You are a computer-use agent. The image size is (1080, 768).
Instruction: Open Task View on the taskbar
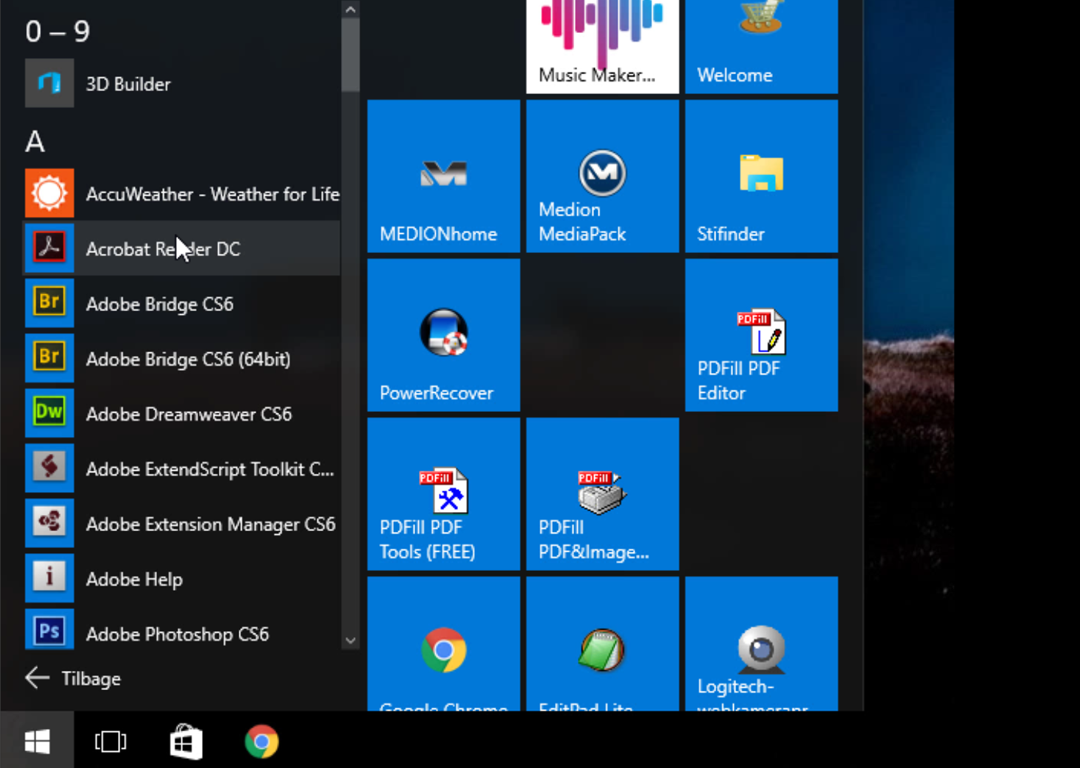[111, 741]
